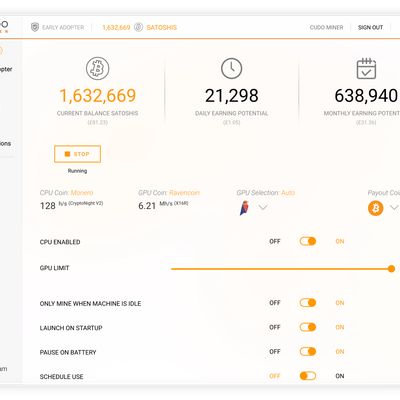
Task: Click the GPU LIMIT label
Action: [x=54, y=268]
